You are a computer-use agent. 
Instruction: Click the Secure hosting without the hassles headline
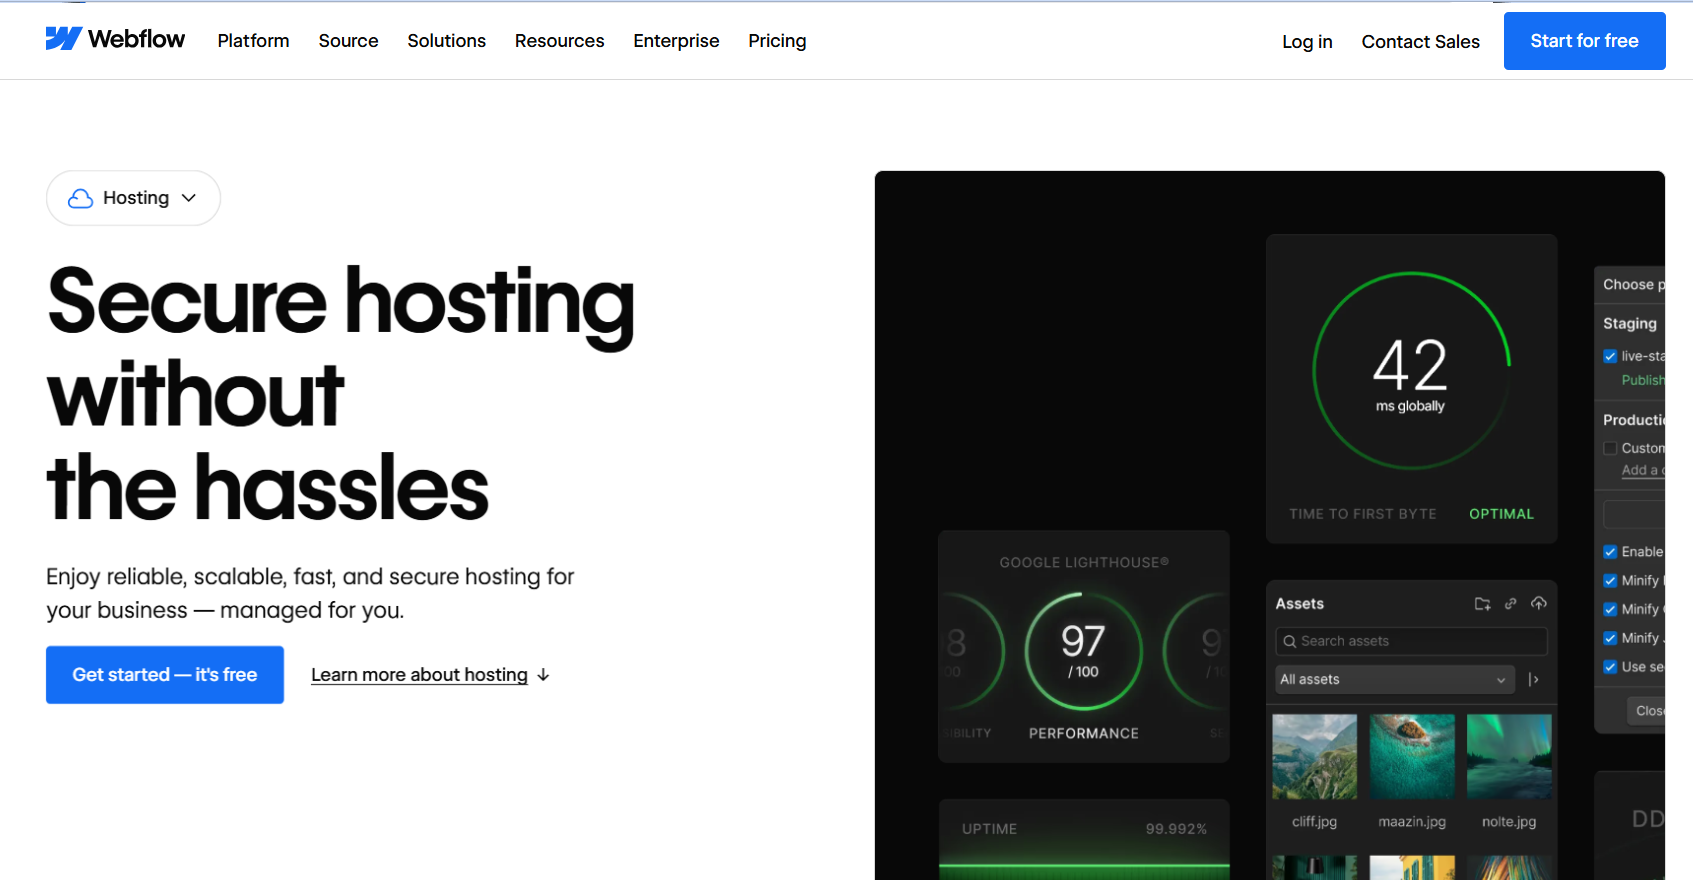(x=341, y=394)
